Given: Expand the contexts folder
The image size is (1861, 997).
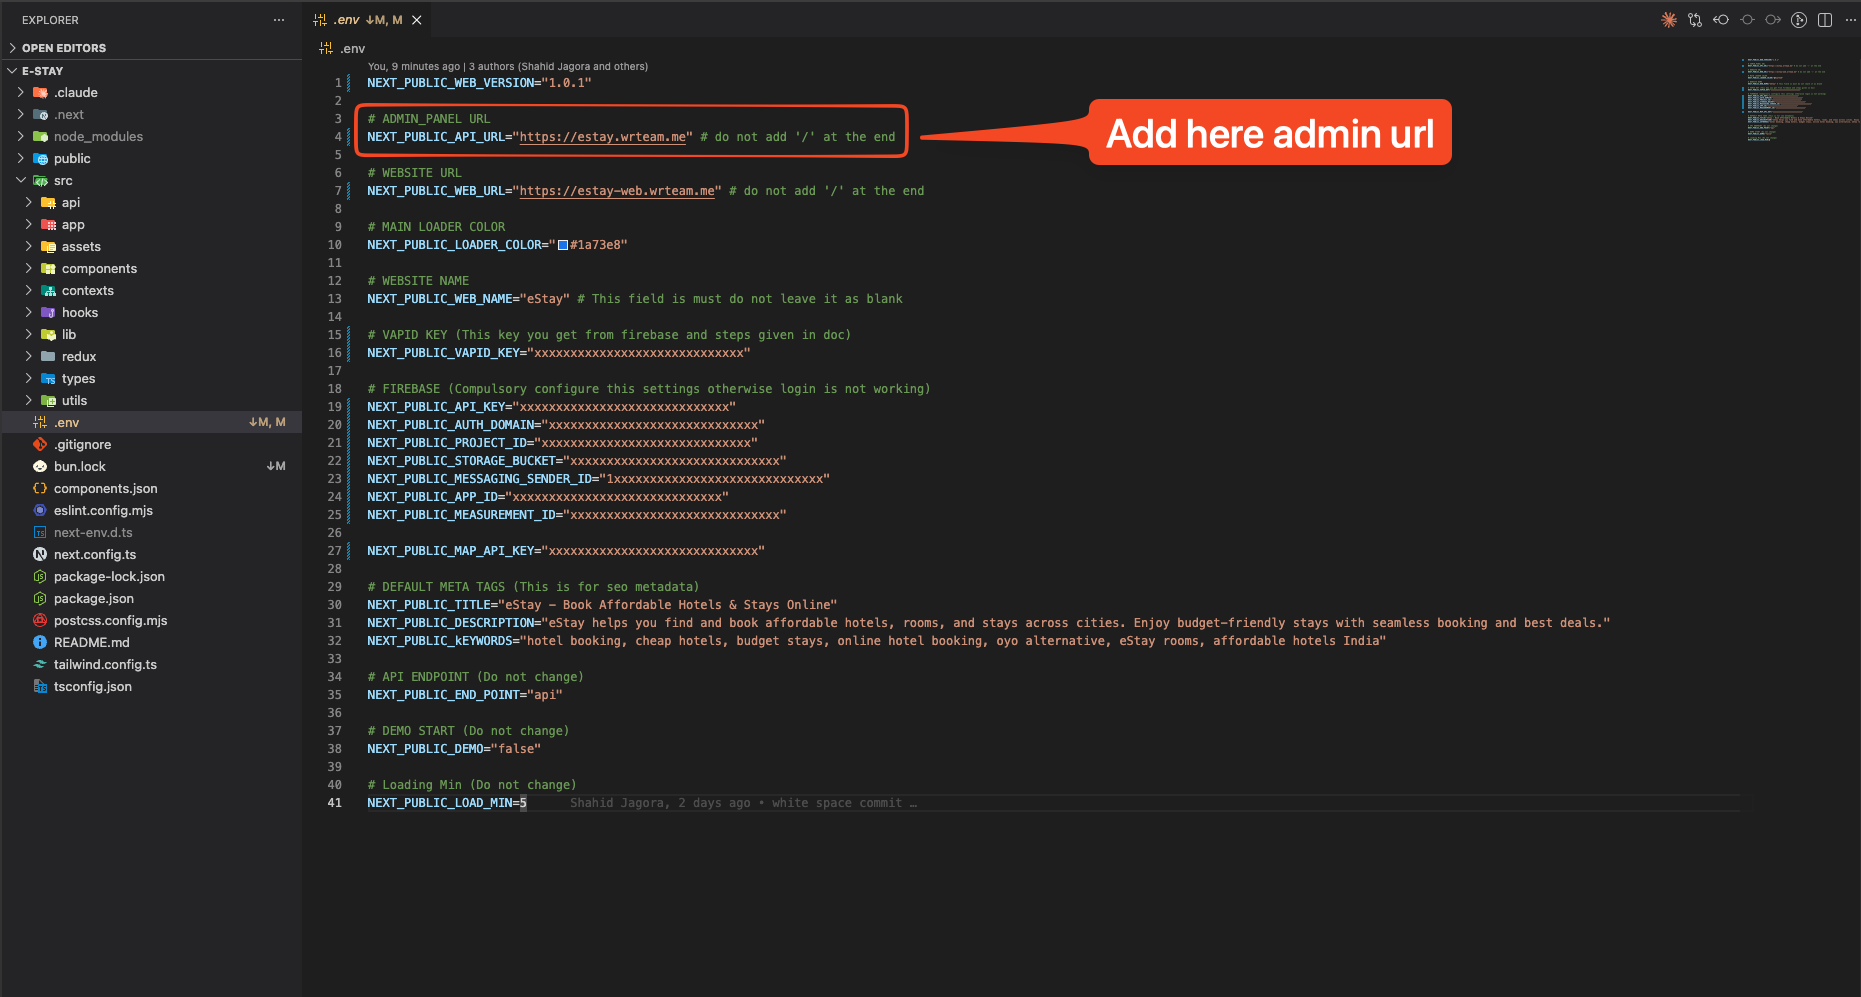Looking at the screenshot, I should tap(88, 290).
